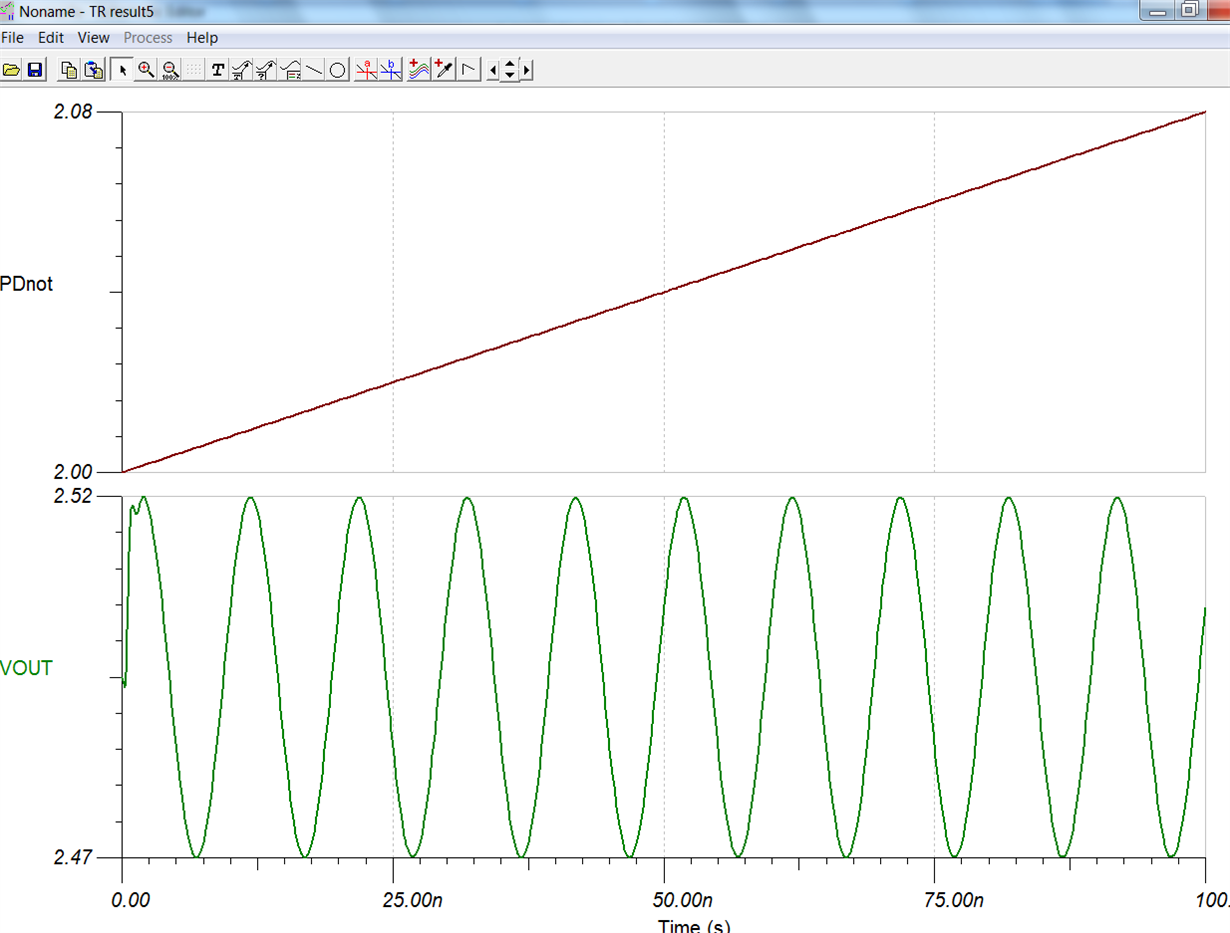Click the flag marker icon
Screen dimensions: 1230x933
[x=468, y=70]
